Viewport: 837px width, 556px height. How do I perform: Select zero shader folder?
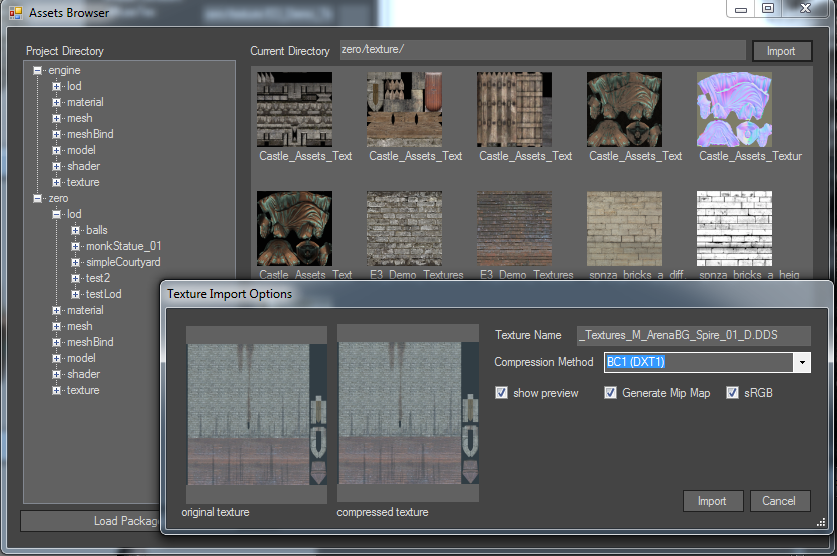(x=83, y=375)
